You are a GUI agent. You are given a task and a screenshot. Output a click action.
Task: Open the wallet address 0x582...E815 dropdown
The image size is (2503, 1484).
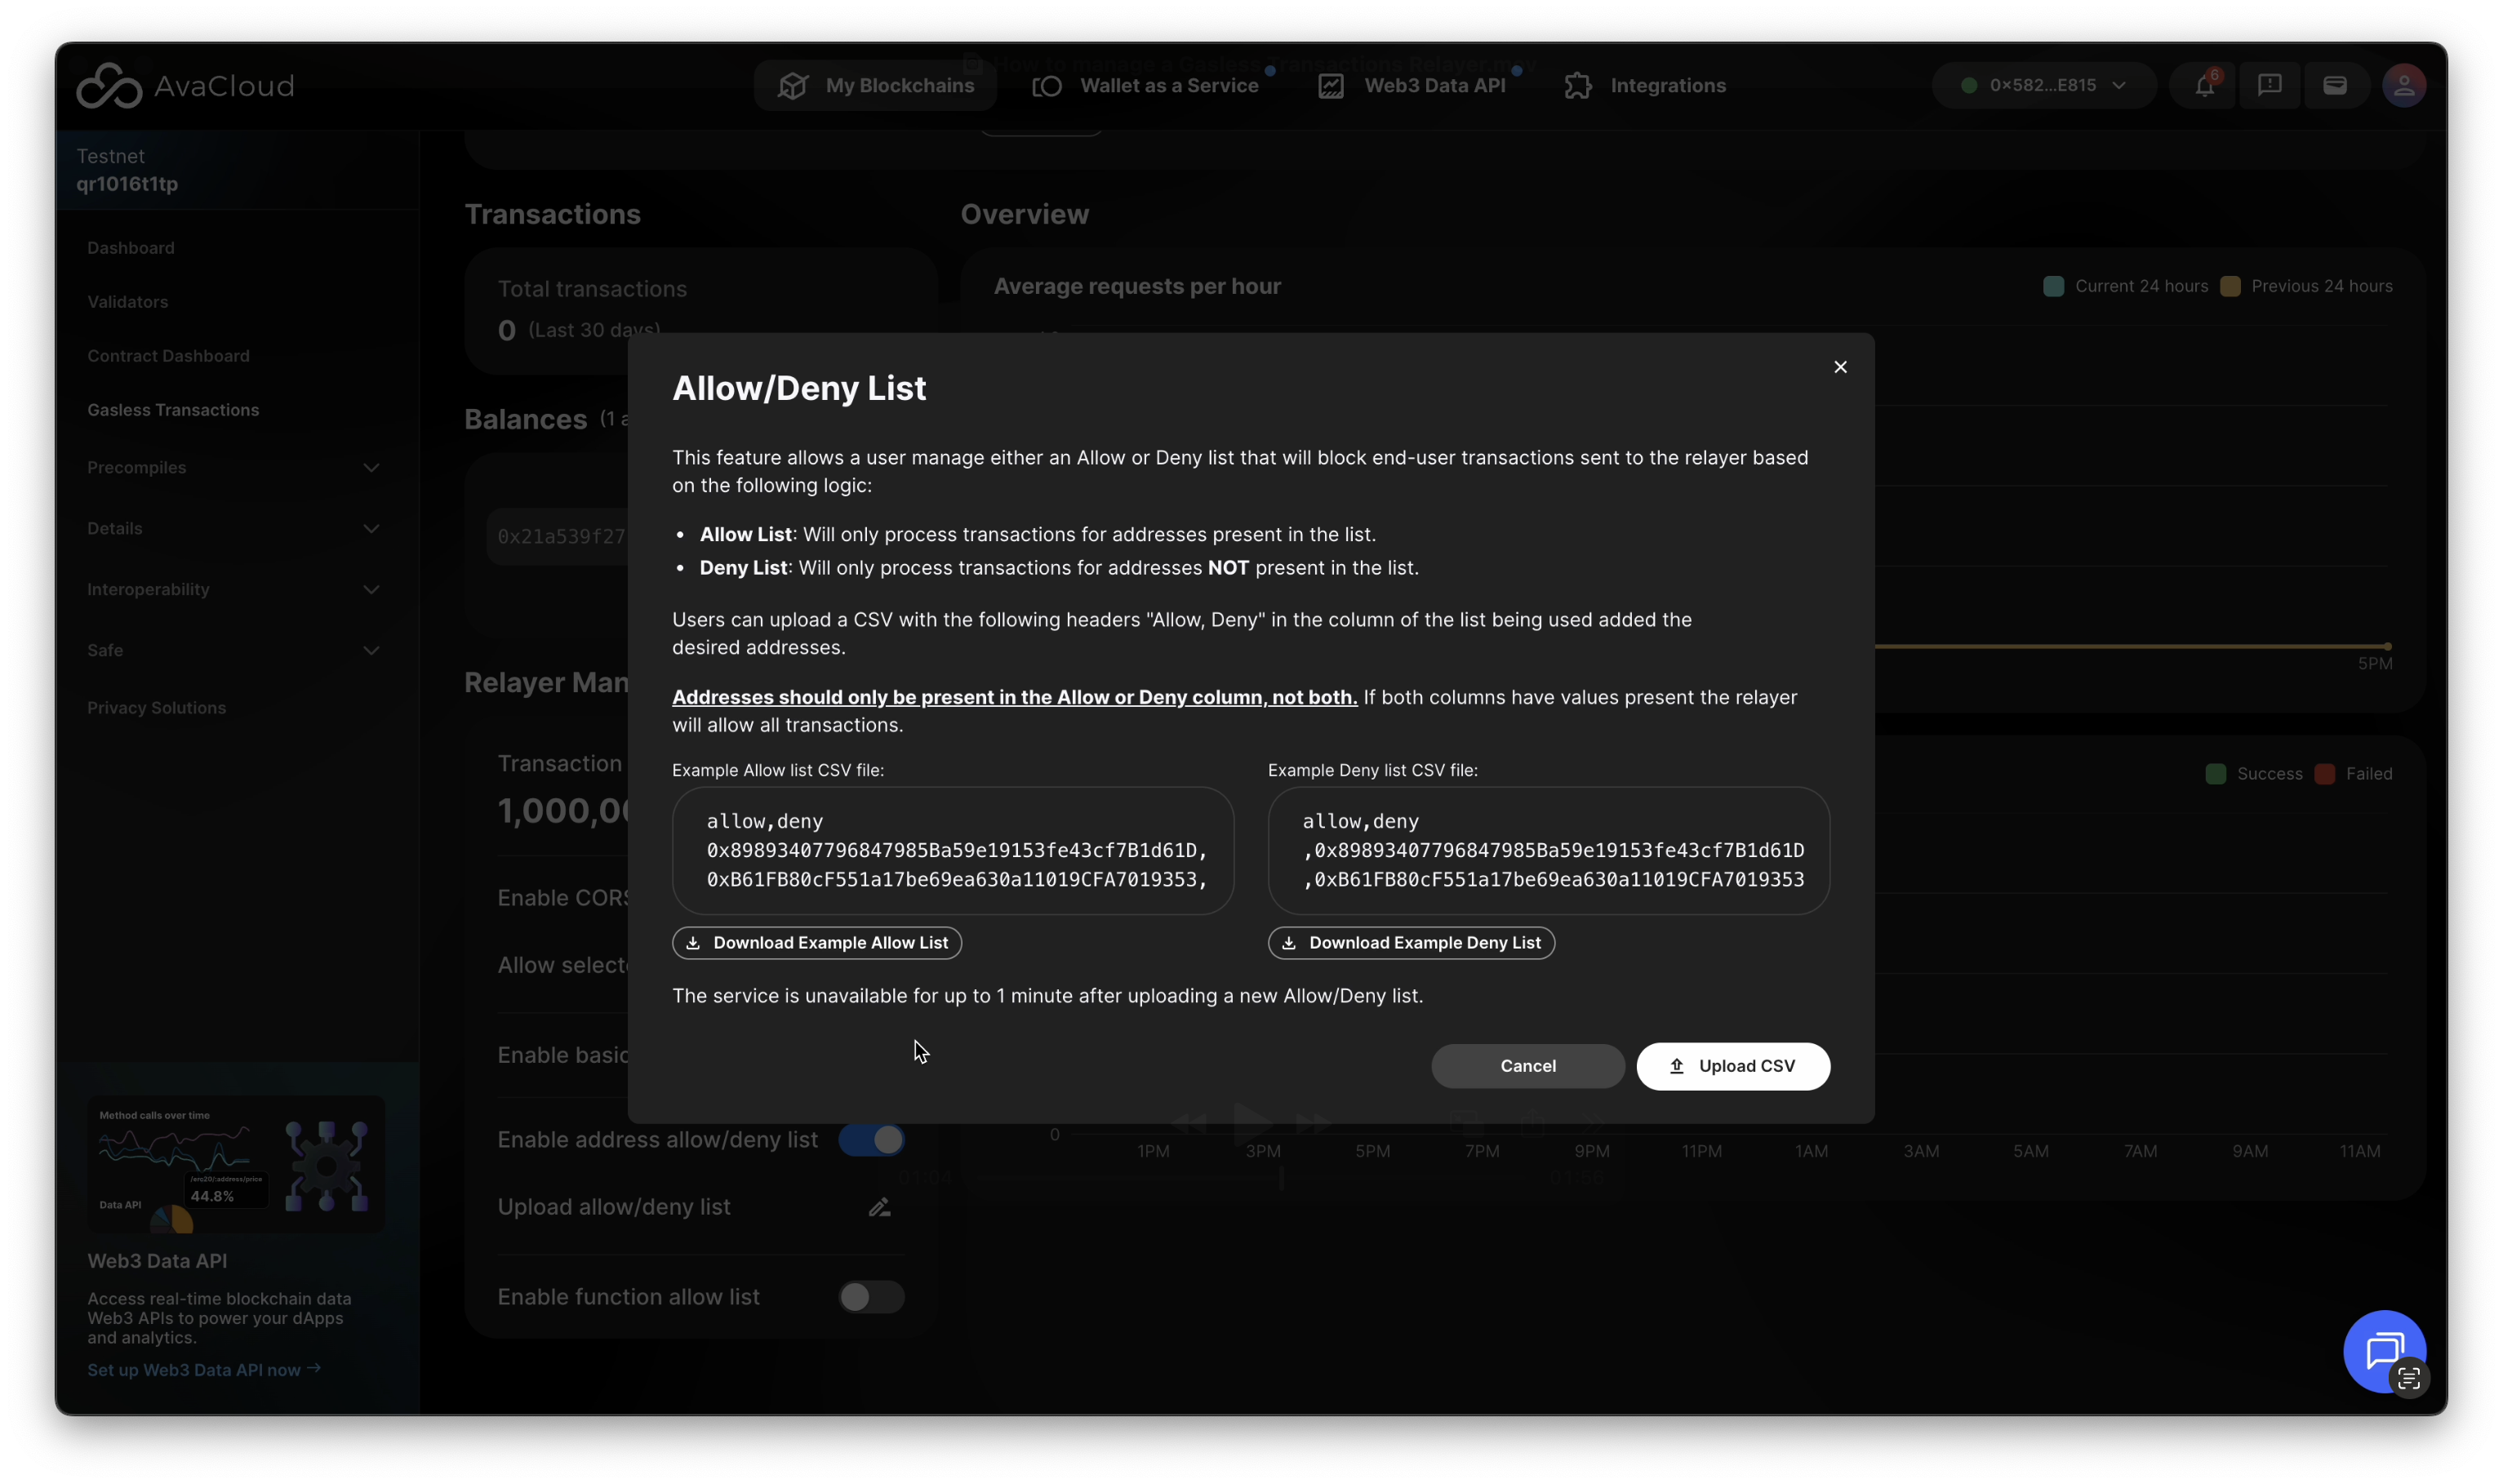click(x=2043, y=86)
